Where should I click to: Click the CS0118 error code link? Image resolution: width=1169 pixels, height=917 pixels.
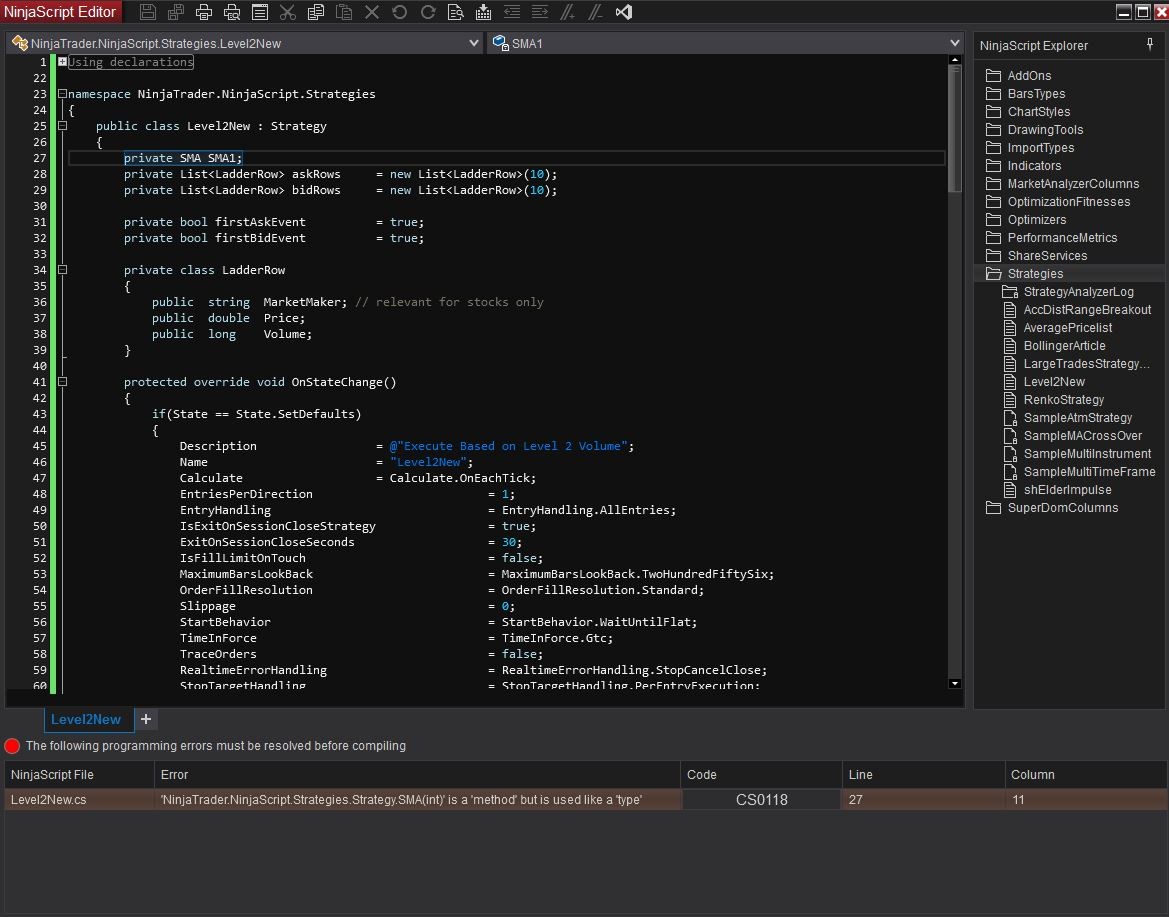pyautogui.click(x=761, y=800)
